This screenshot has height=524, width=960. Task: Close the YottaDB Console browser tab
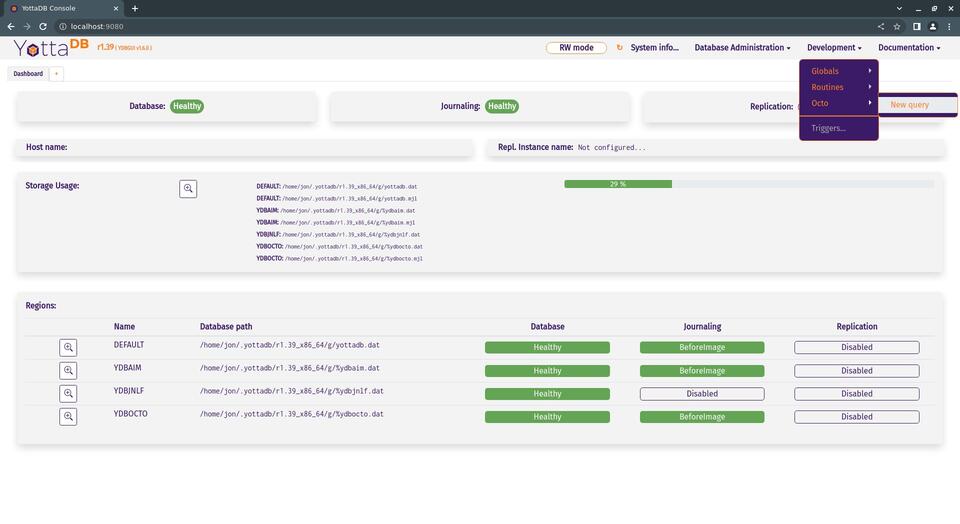pos(116,9)
